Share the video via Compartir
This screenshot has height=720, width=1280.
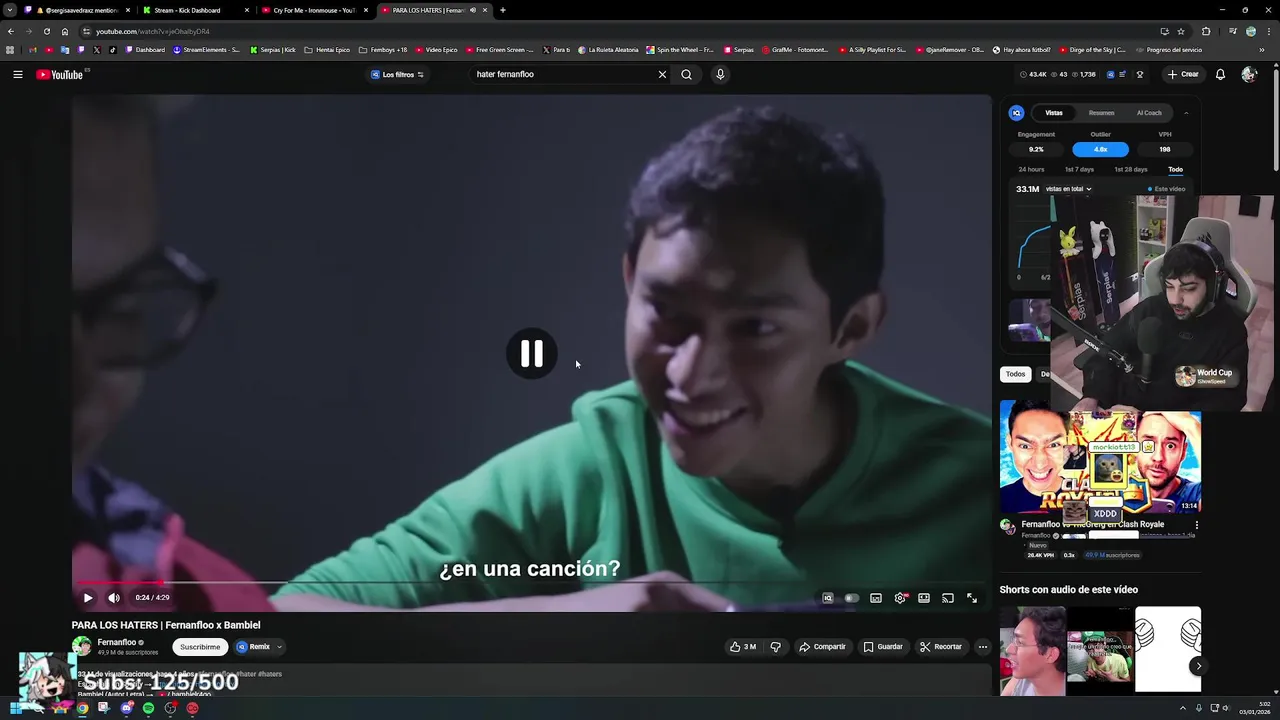(822, 647)
